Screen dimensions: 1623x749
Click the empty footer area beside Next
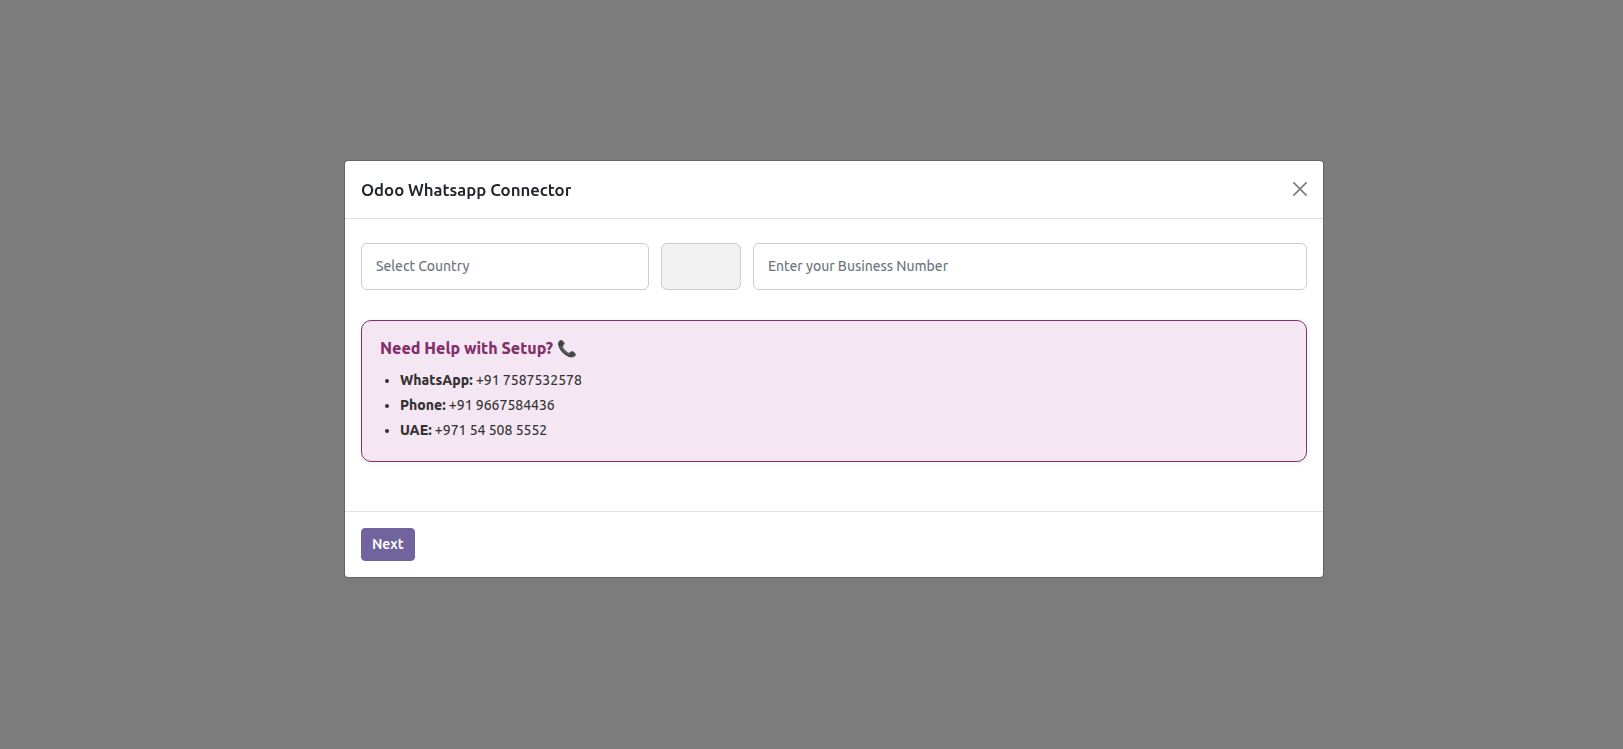pyautogui.click(x=850, y=544)
